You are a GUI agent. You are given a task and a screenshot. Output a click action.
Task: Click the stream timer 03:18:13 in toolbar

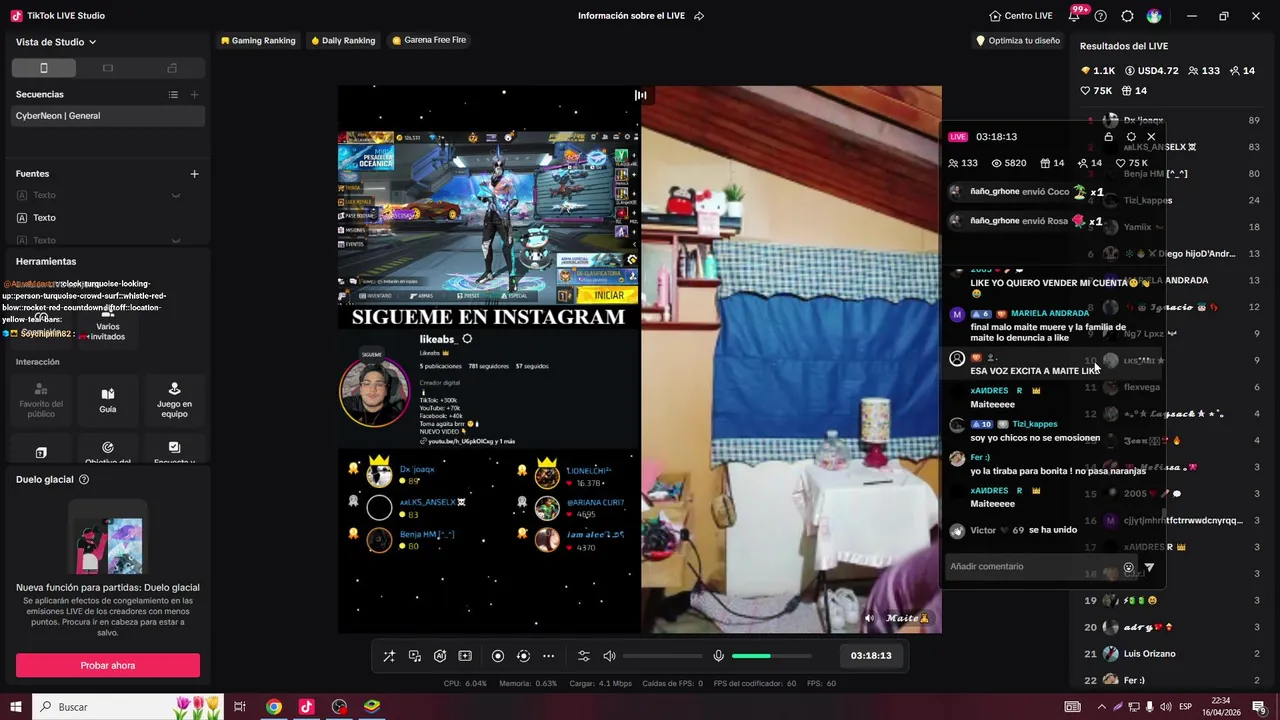(x=871, y=656)
